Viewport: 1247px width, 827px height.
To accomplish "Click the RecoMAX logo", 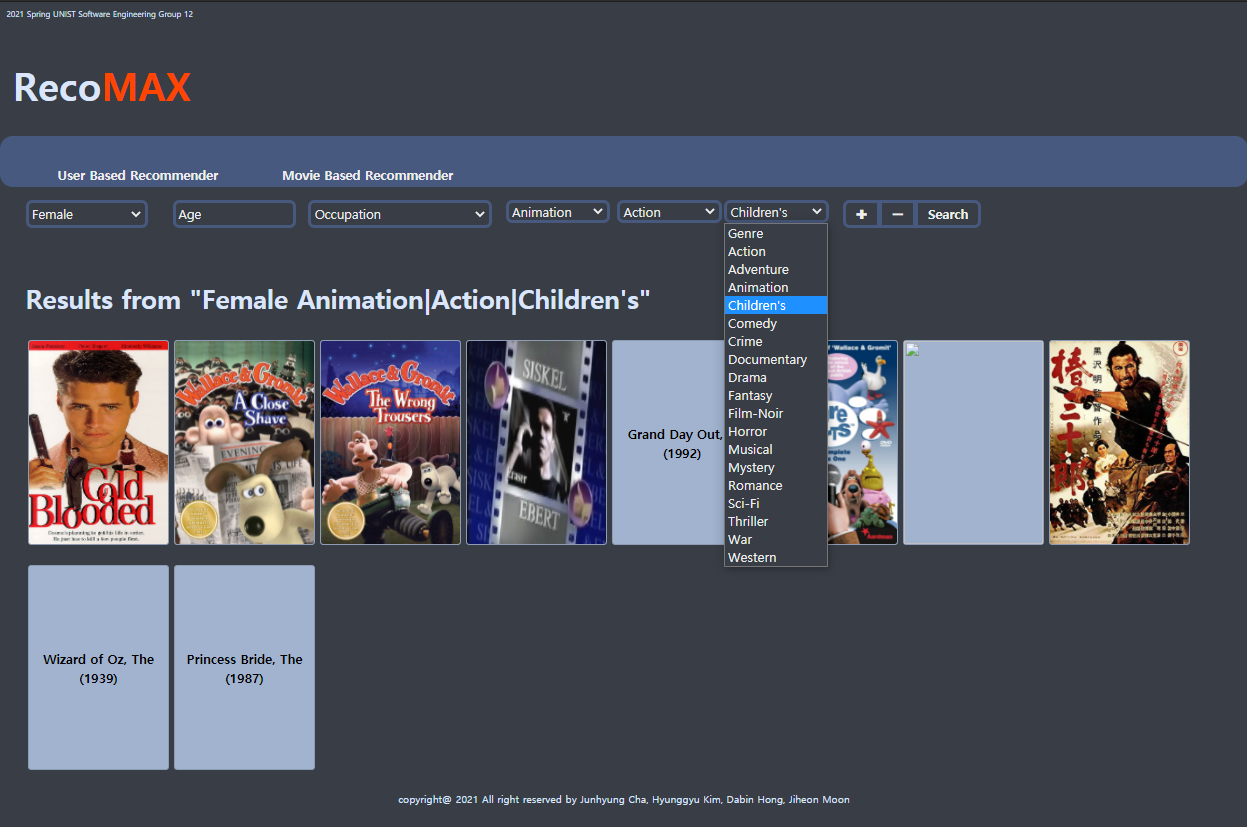I will click(101, 88).
